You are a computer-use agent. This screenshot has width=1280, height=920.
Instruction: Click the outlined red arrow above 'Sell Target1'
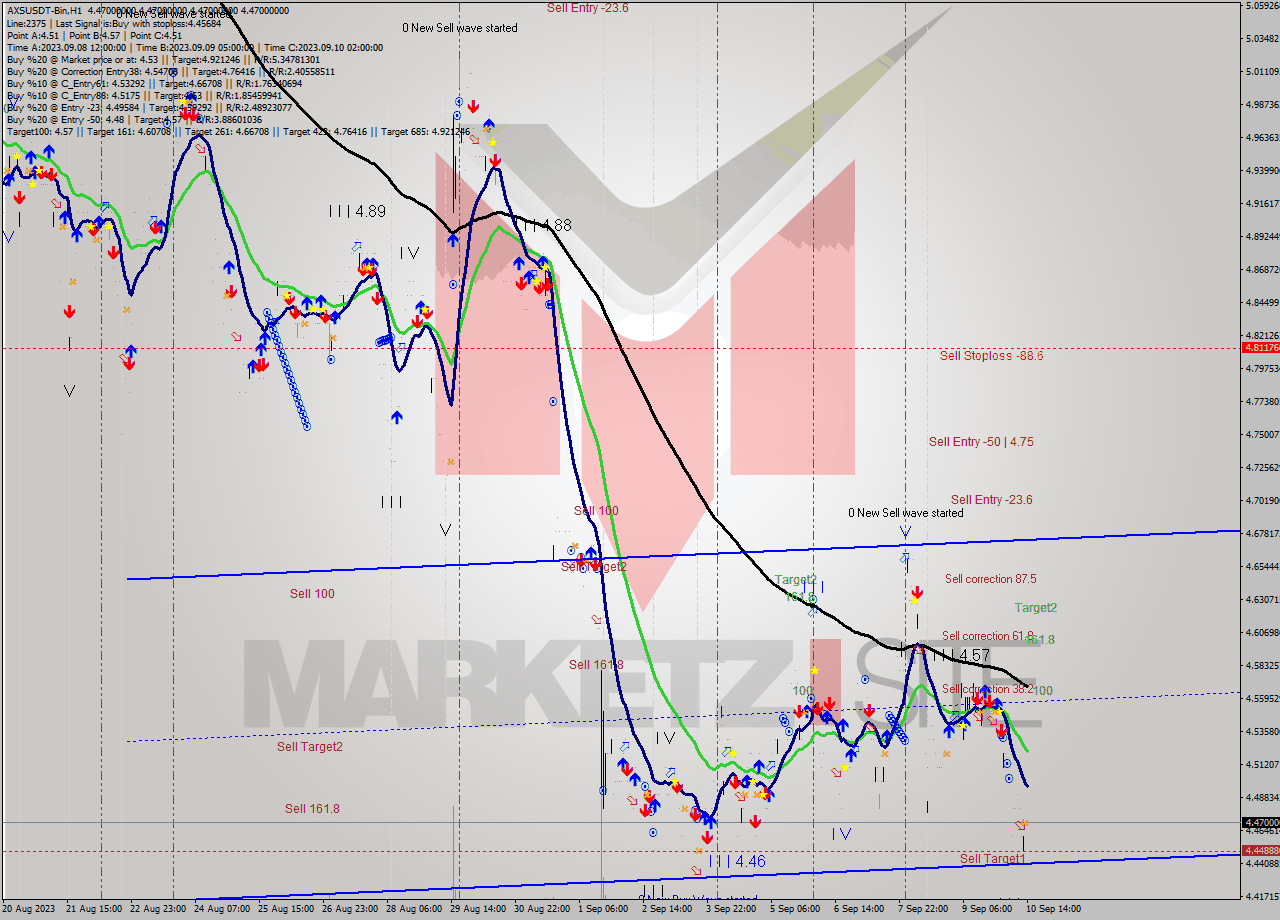click(1021, 825)
